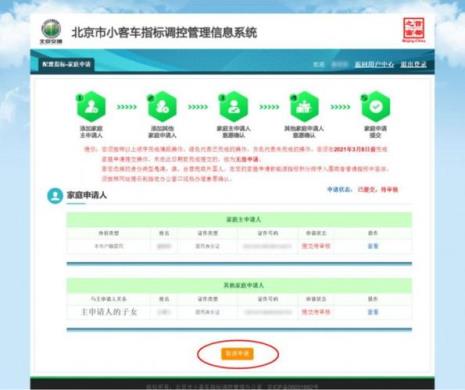465x390 pixels.
Task: Click the 添加家庭主申请人 step label
Action: point(91,132)
